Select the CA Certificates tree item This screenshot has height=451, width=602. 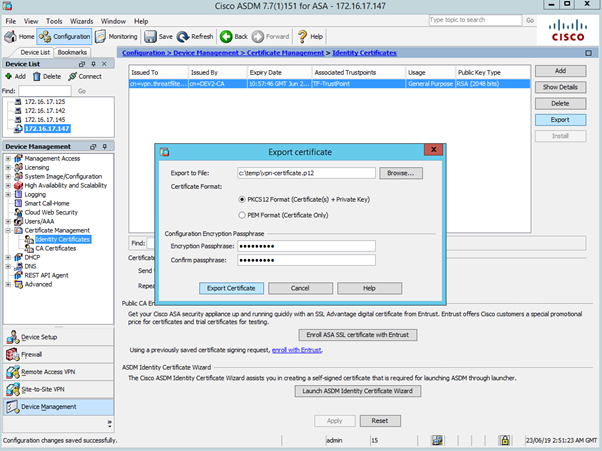click(x=54, y=248)
